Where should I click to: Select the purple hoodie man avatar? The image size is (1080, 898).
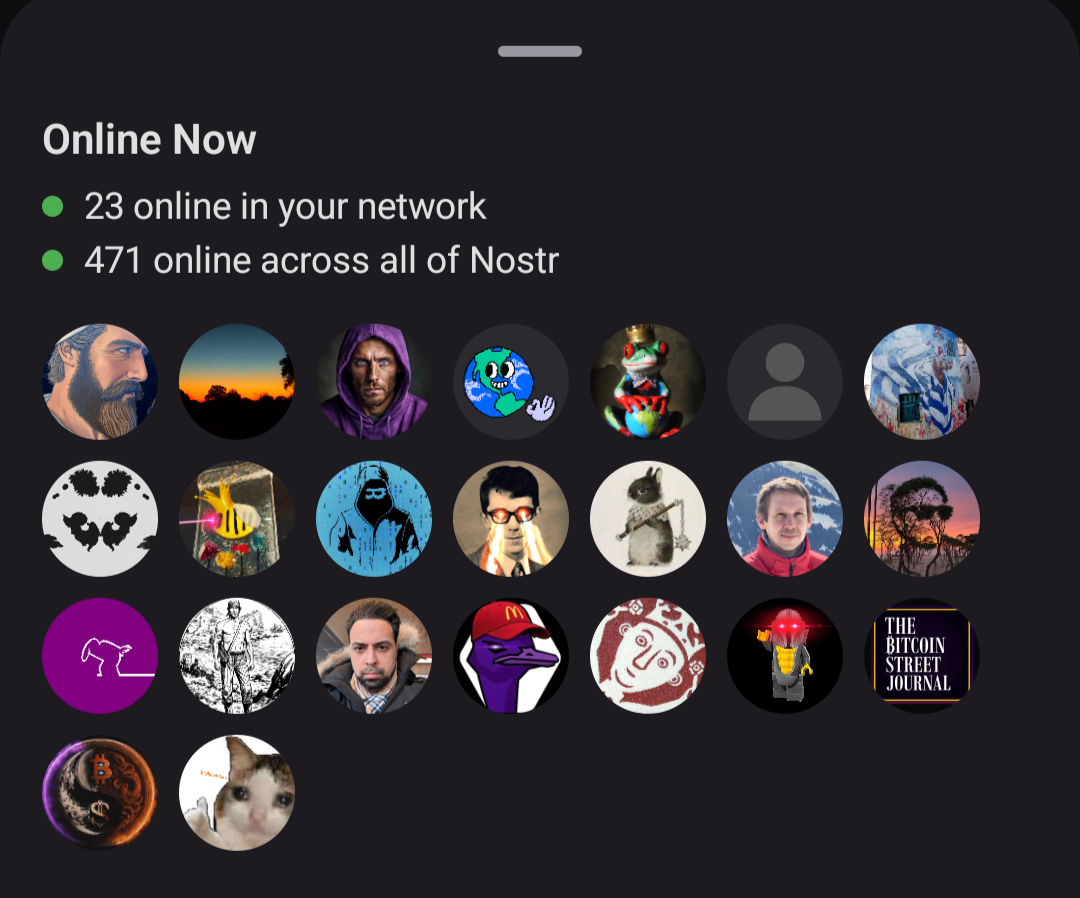pos(374,382)
